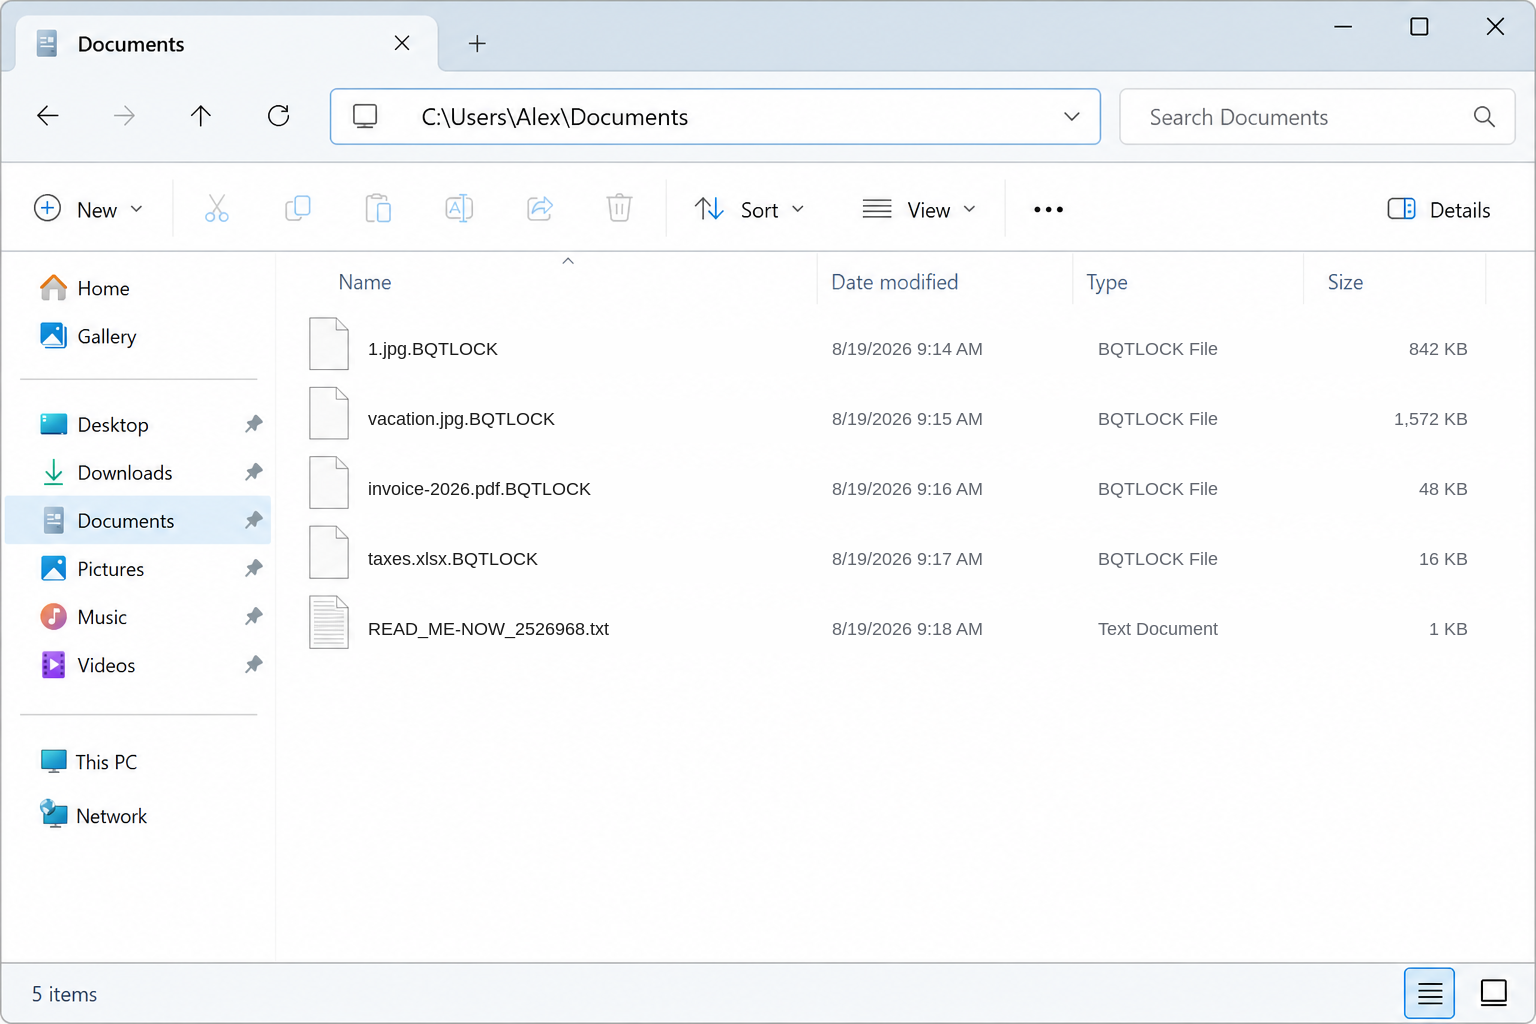Image resolution: width=1536 pixels, height=1024 pixels.
Task: Unpin Downloads using its pin icon
Action: (x=254, y=472)
